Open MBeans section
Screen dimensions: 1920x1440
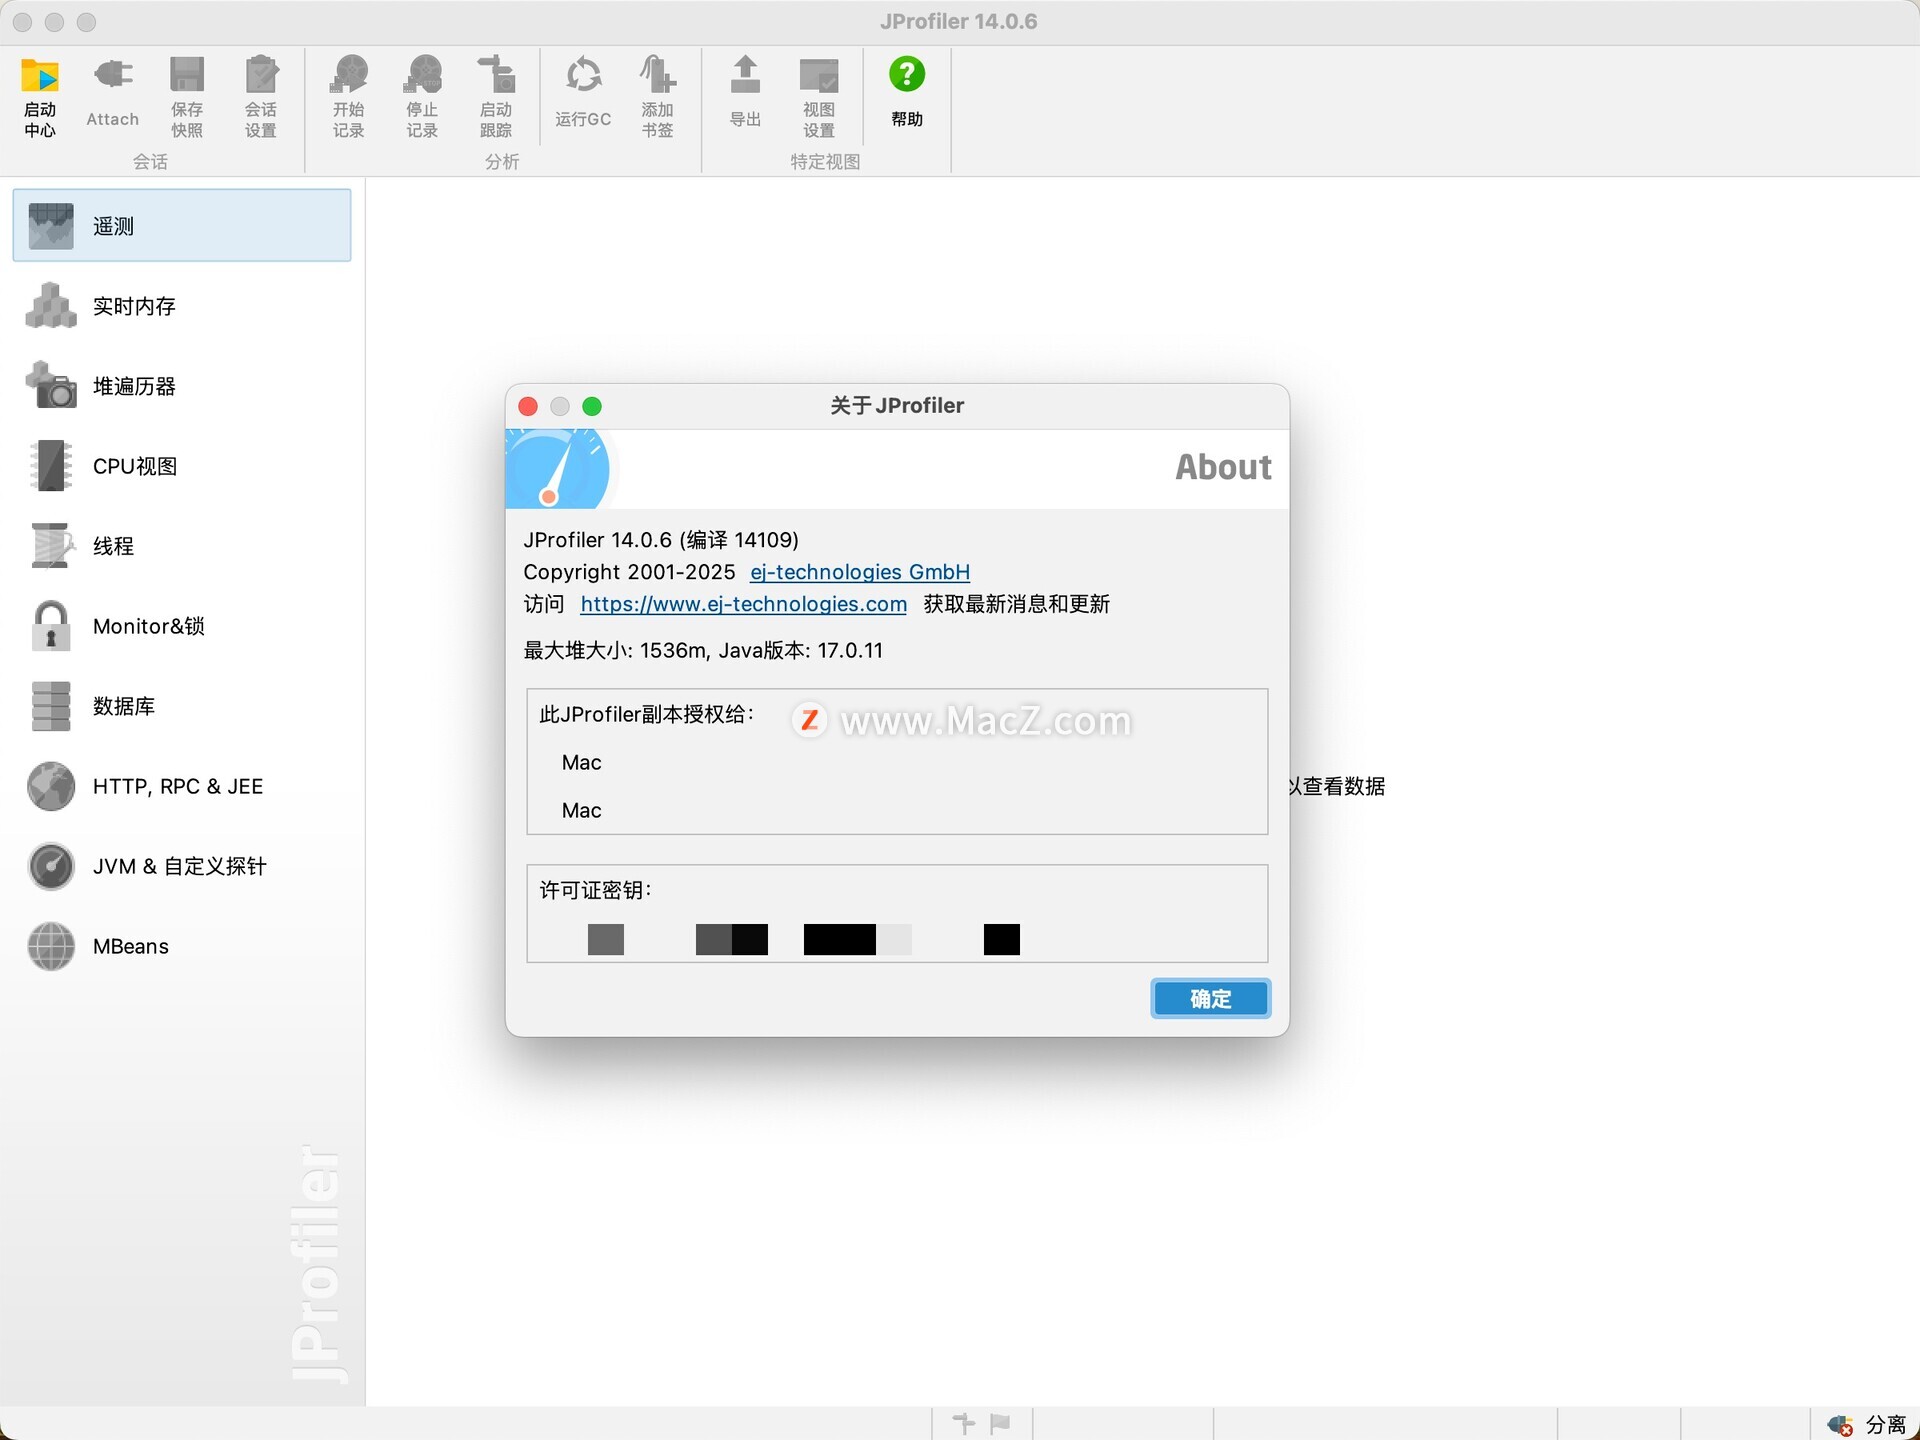[182, 946]
